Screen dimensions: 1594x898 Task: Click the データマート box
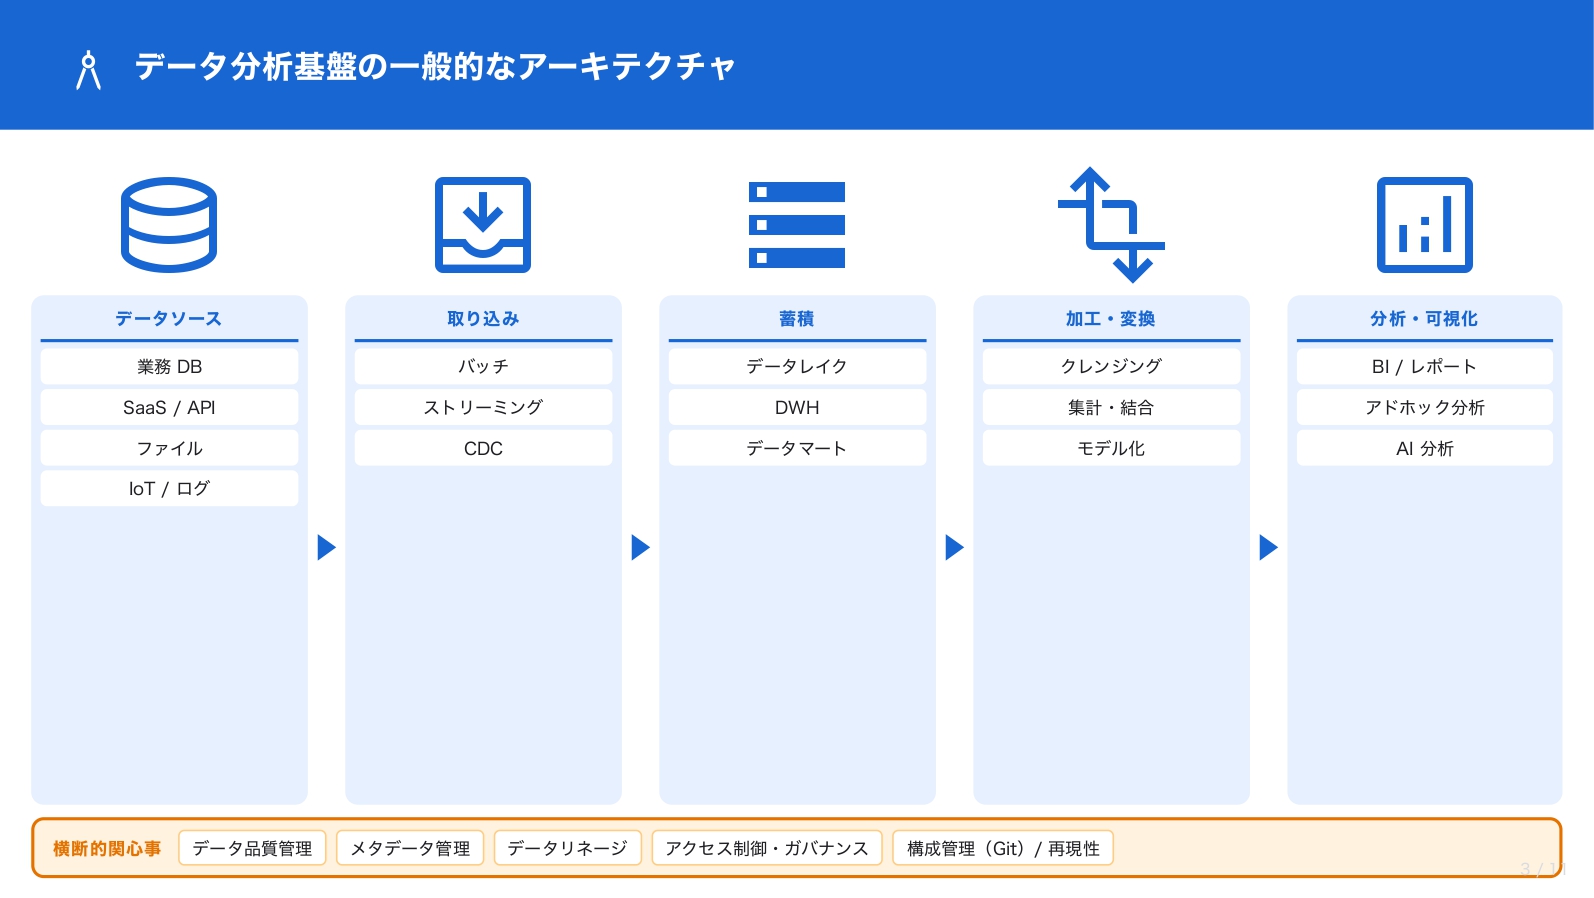click(x=797, y=449)
